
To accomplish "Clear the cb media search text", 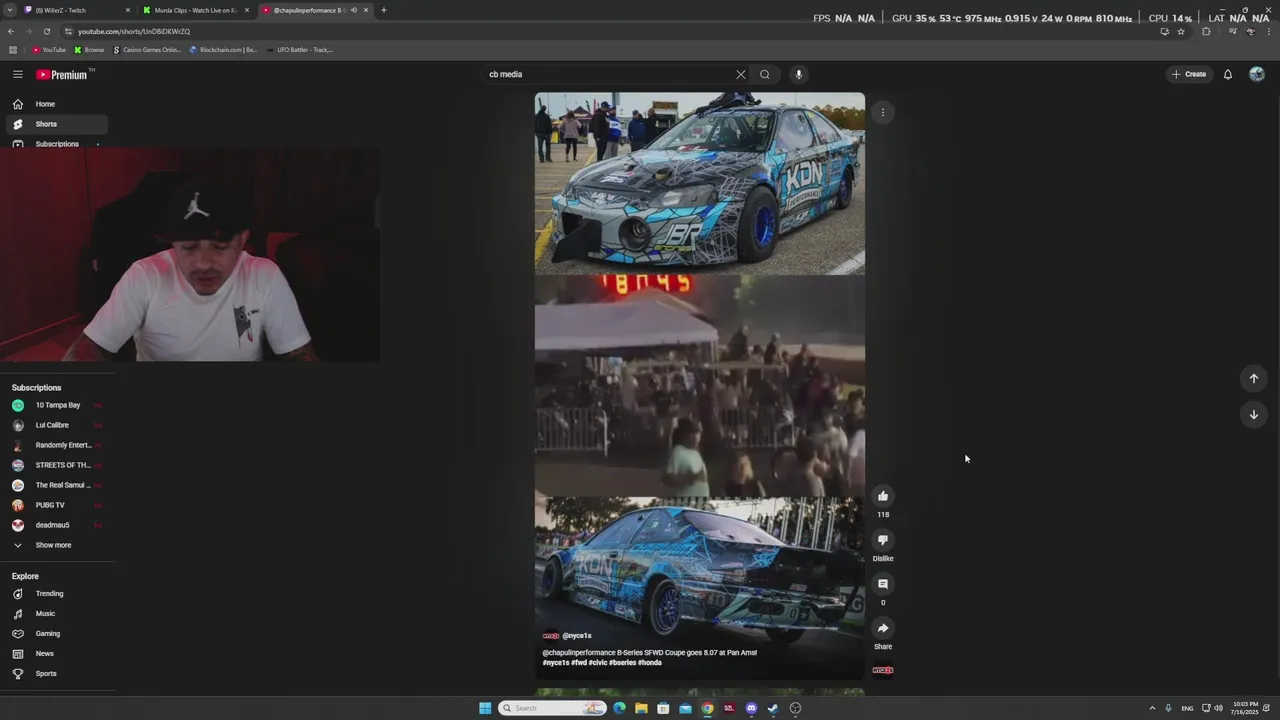I will (741, 74).
